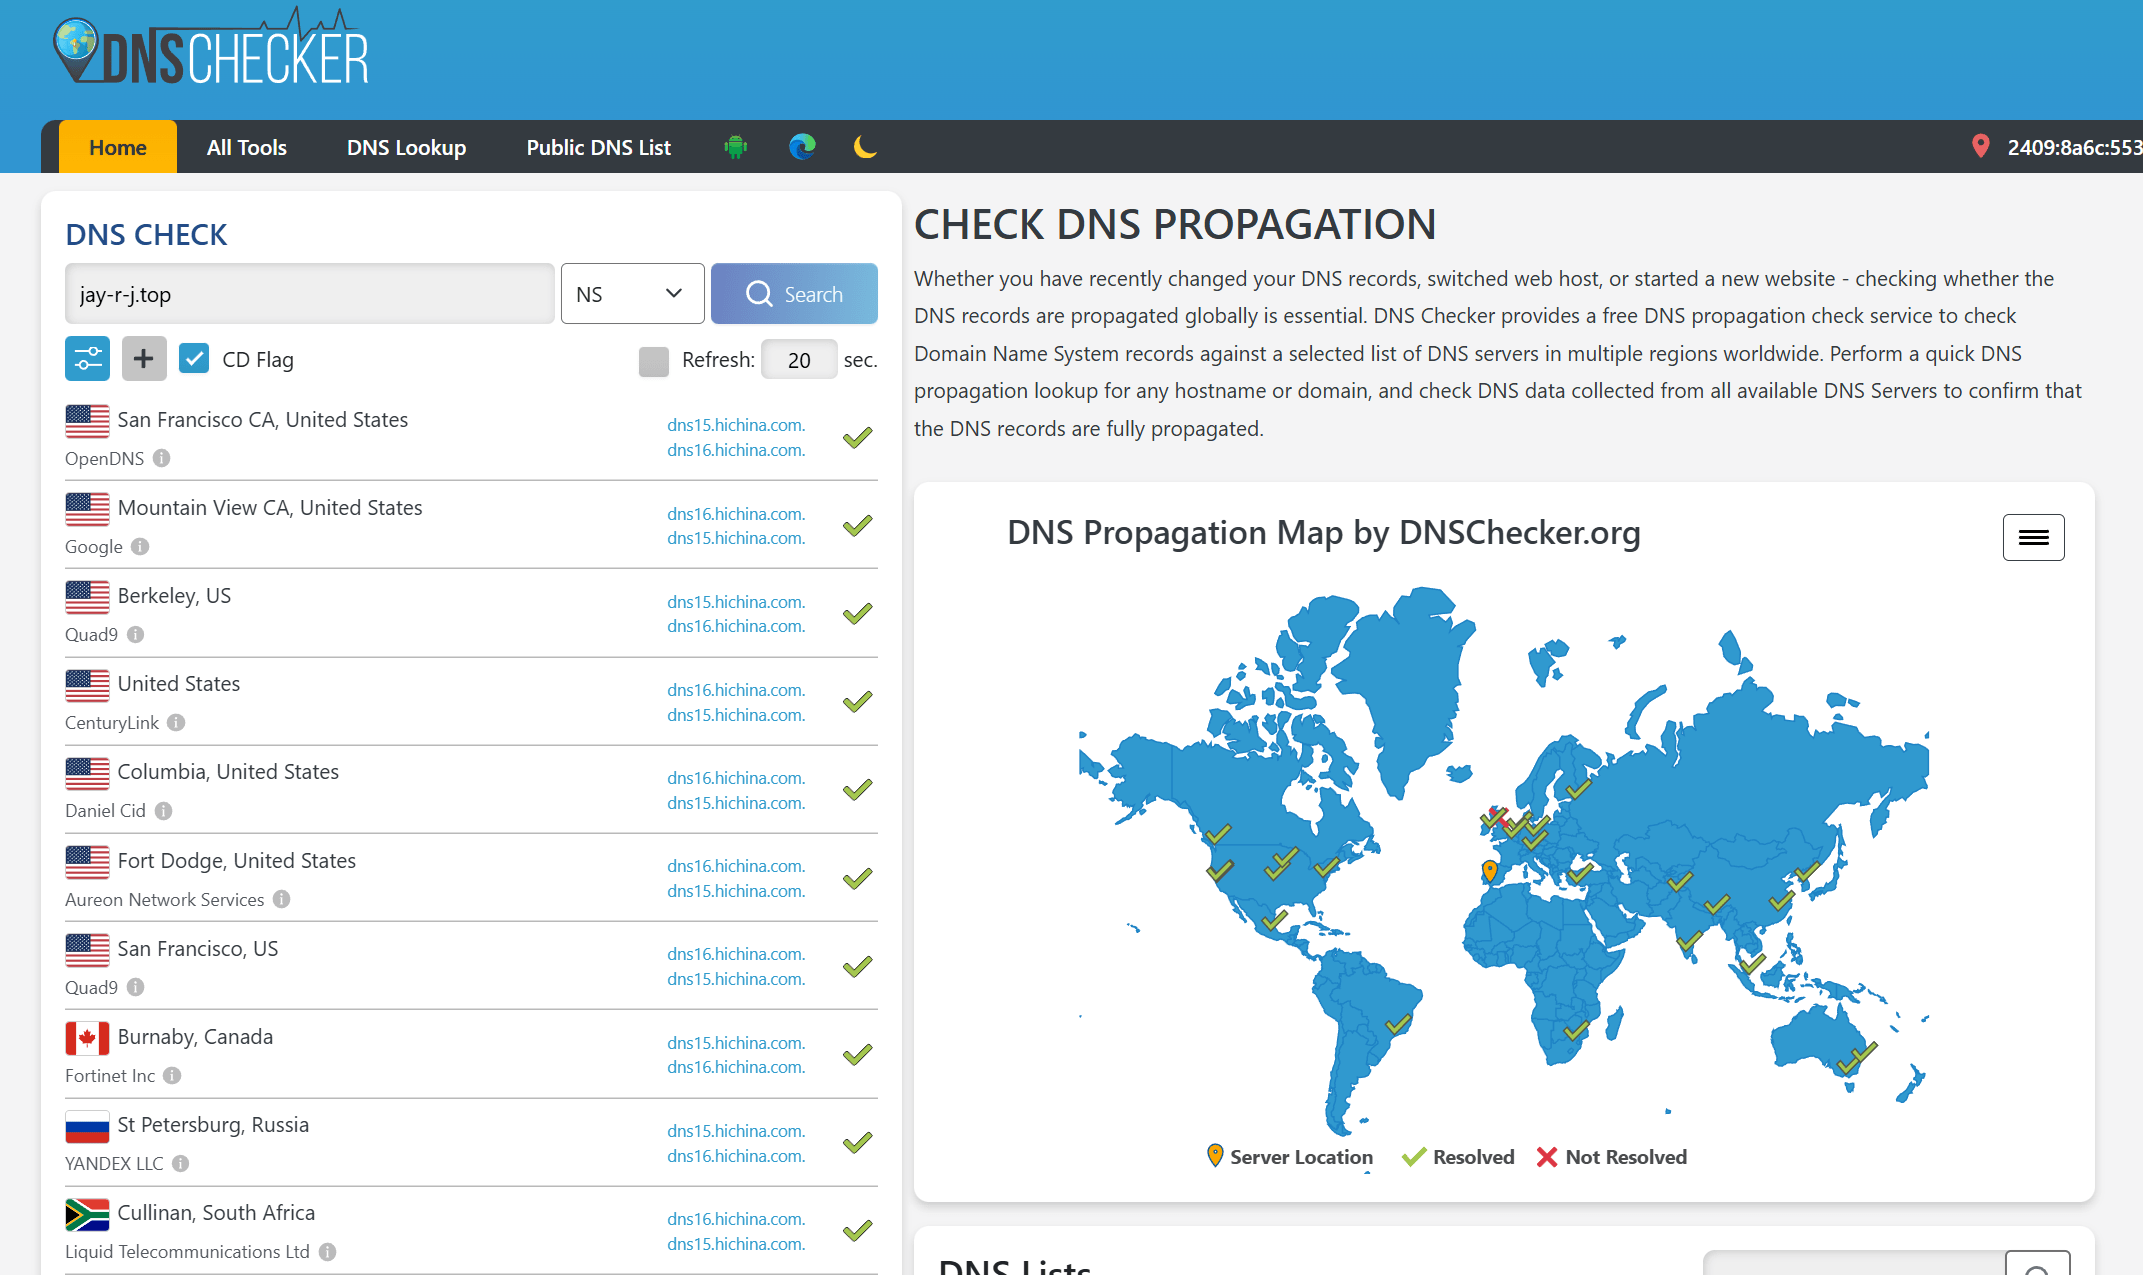
Task: Click the plus add server button
Action: (144, 359)
